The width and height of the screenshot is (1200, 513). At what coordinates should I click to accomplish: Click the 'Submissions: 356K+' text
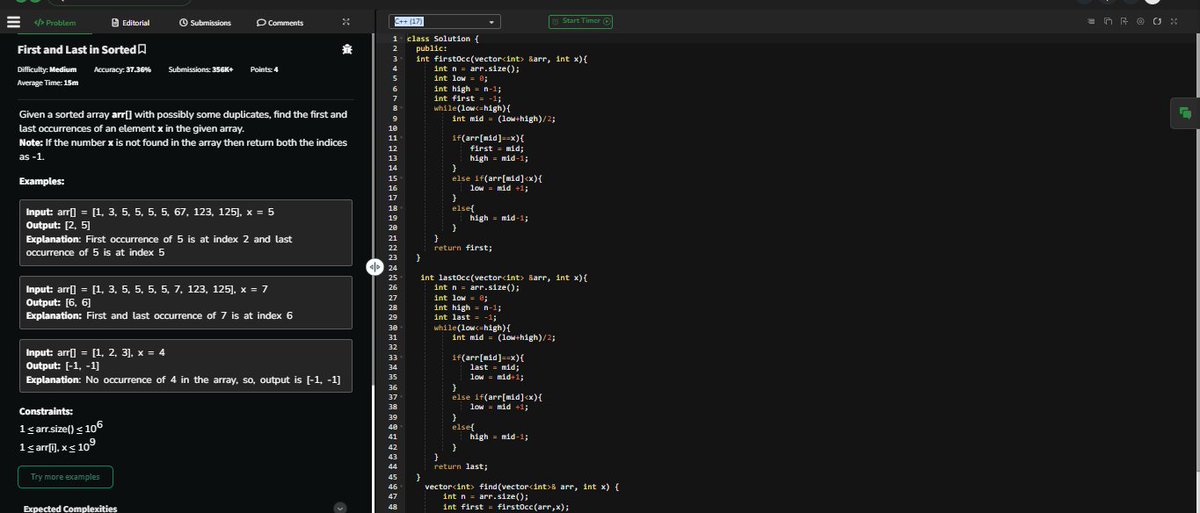[201, 69]
